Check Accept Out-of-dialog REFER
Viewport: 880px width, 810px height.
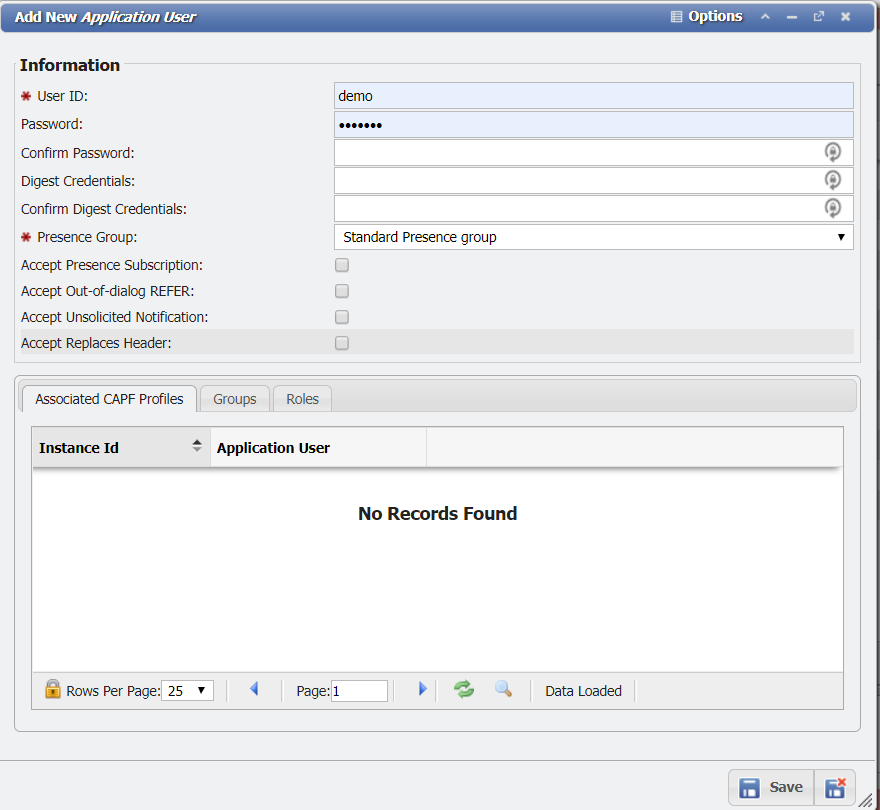(341, 291)
